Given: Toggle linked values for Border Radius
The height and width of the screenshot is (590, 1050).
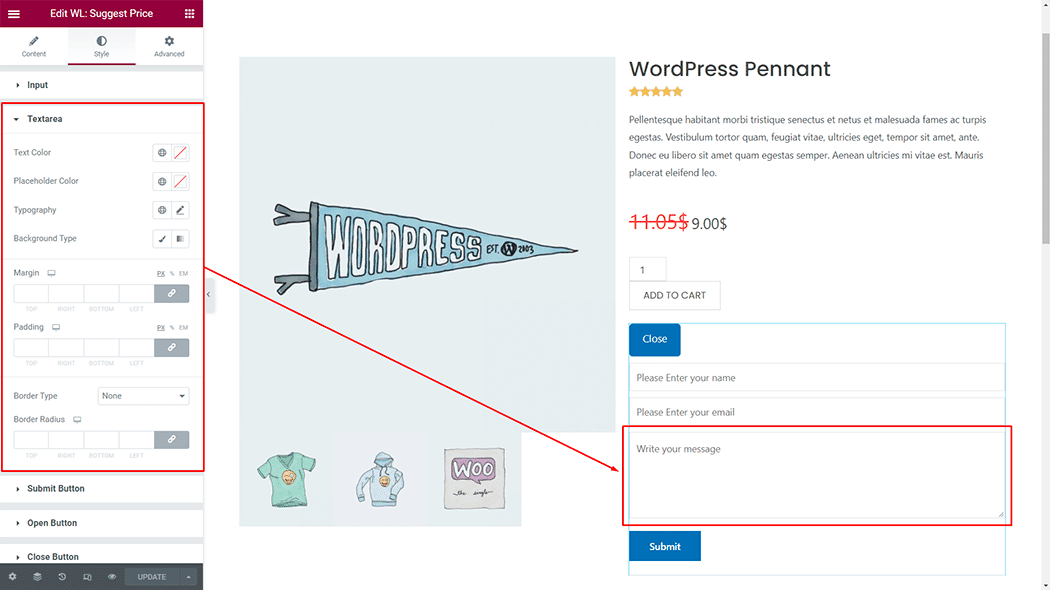Looking at the screenshot, I should 171,439.
